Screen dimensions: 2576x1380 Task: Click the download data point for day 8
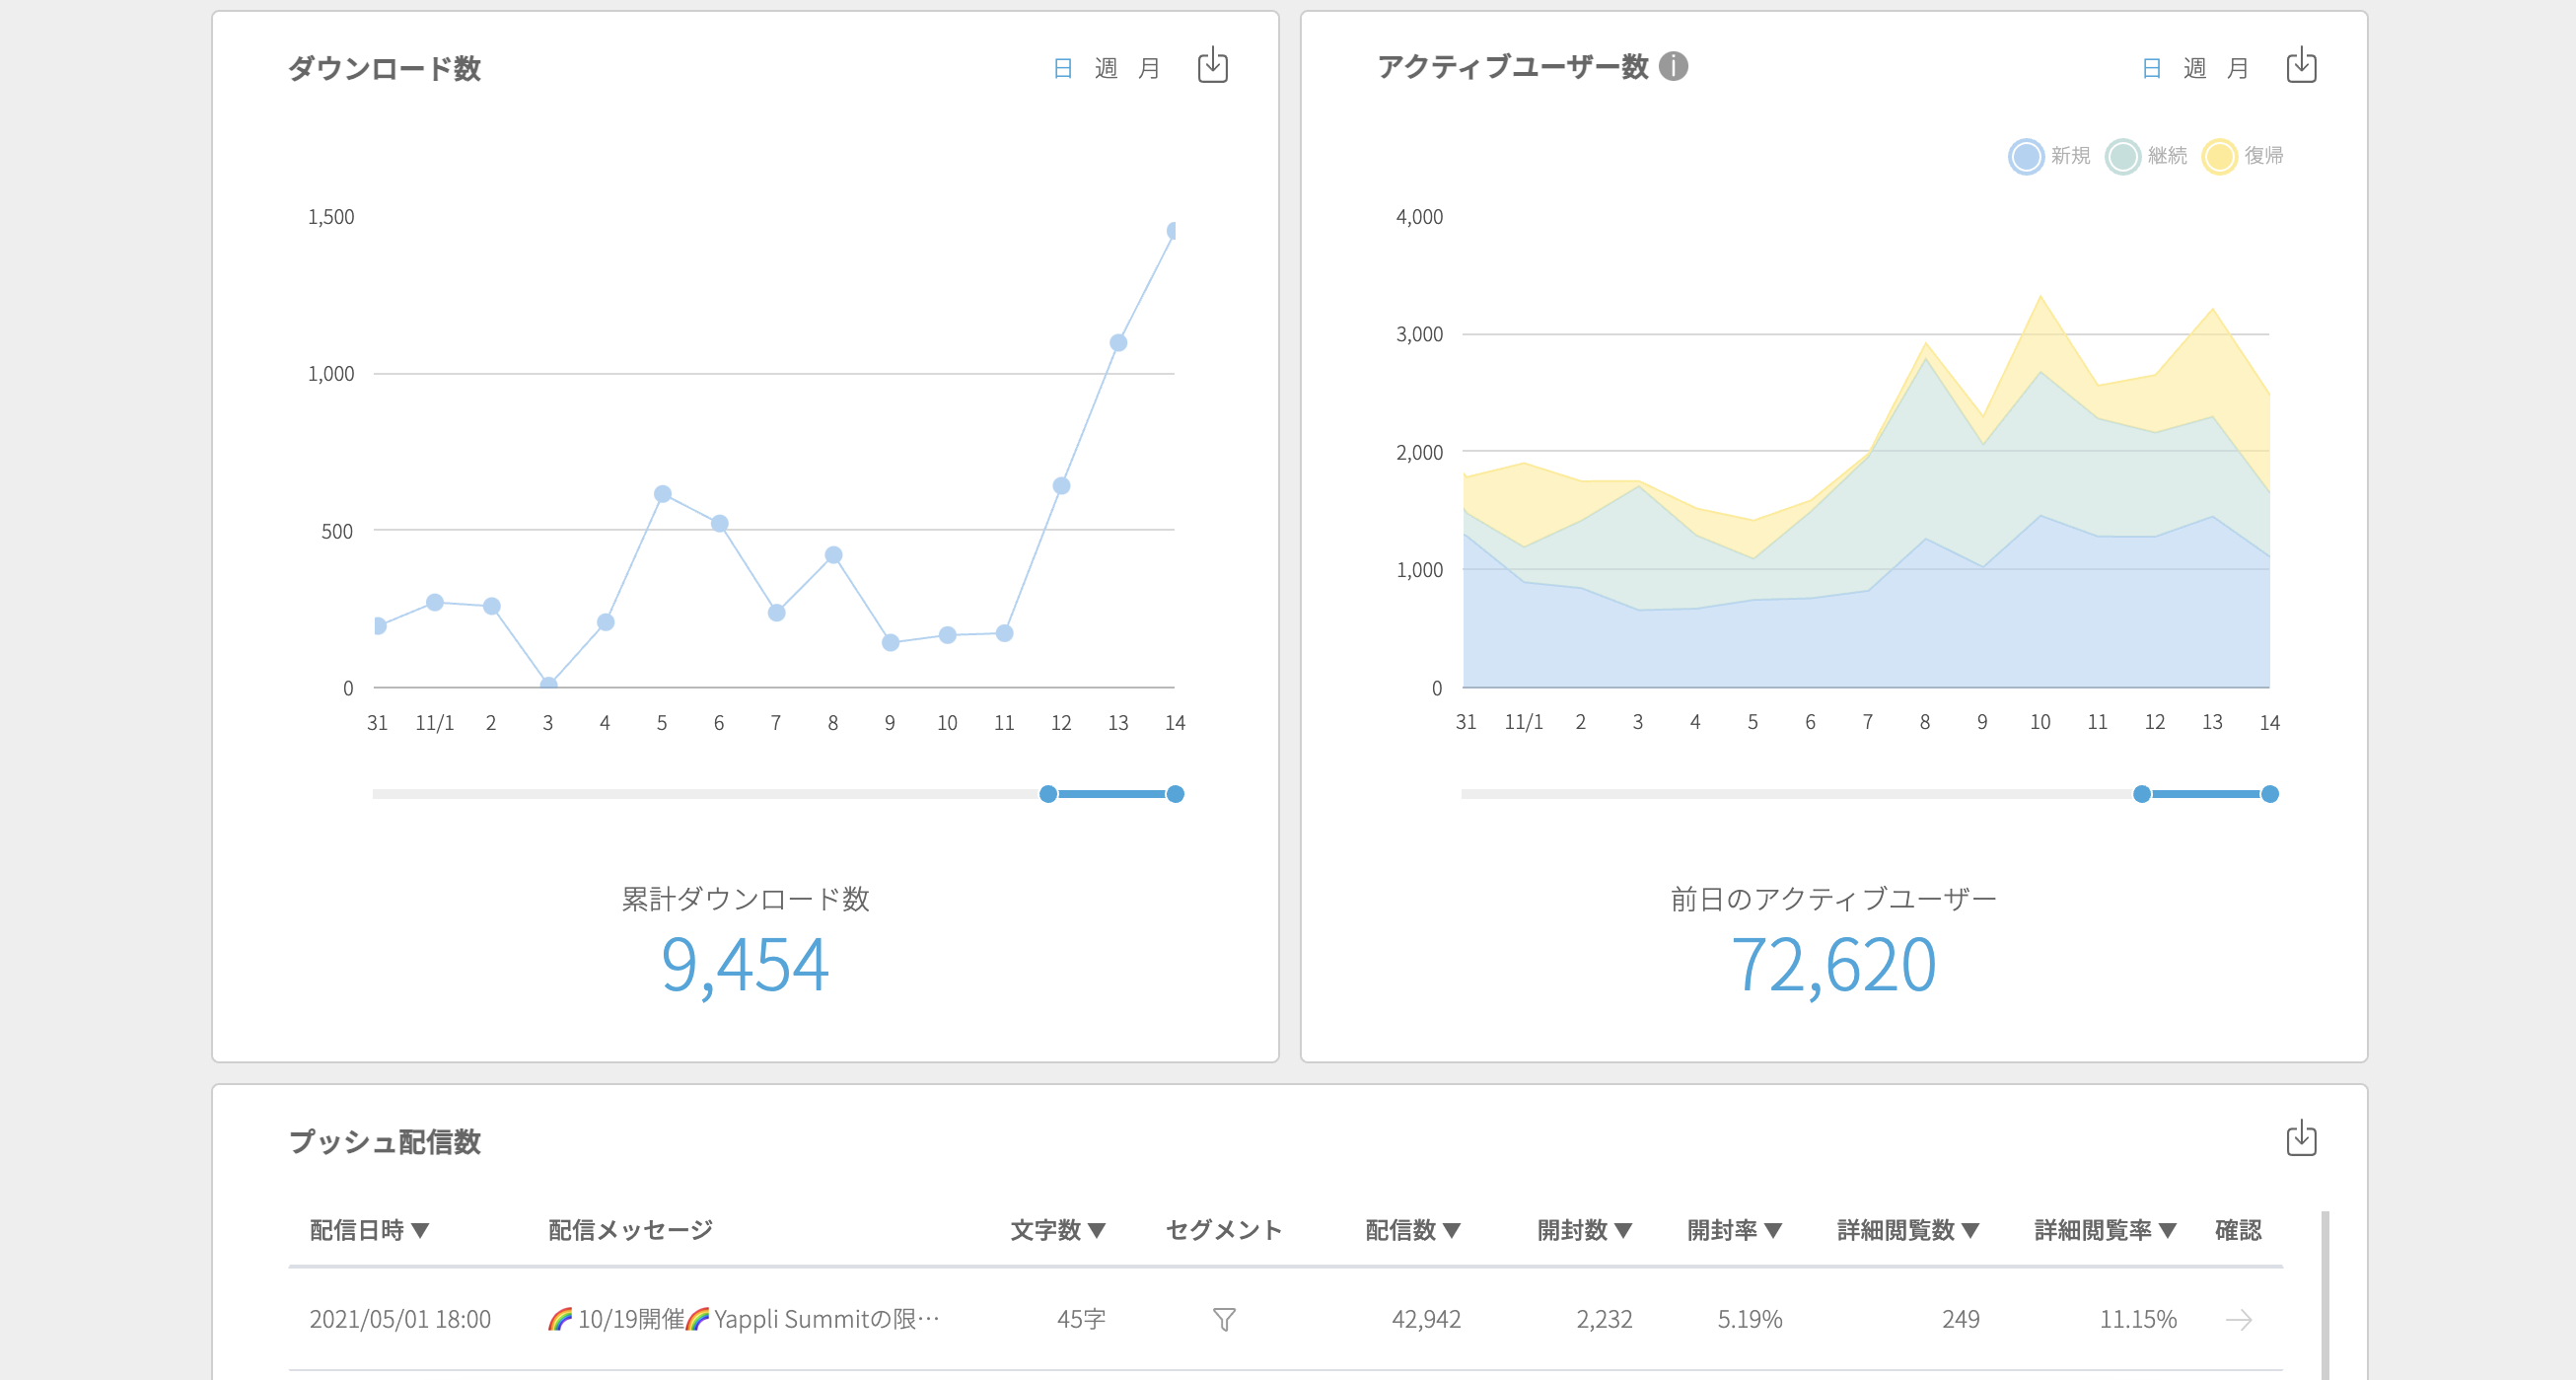pyautogui.click(x=834, y=555)
